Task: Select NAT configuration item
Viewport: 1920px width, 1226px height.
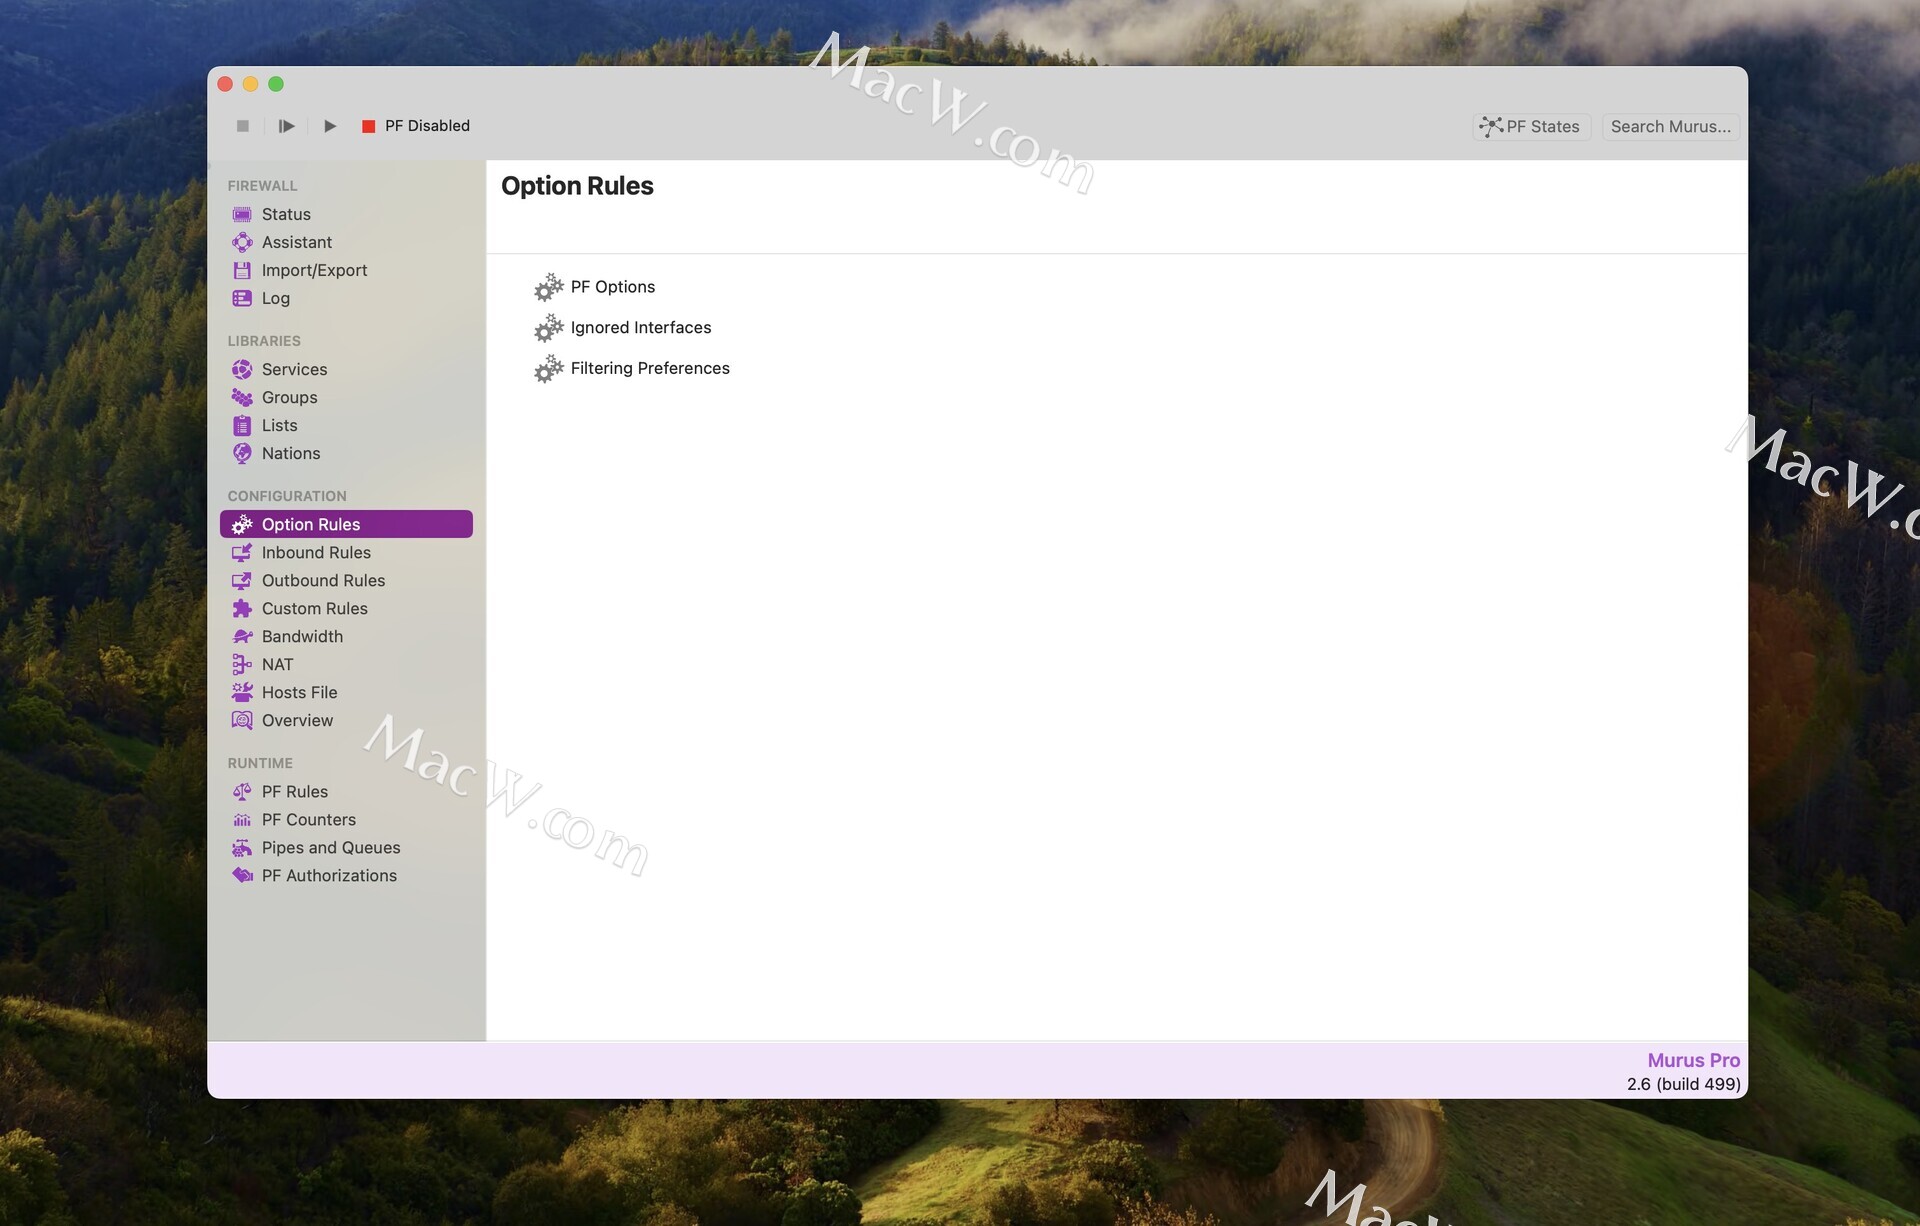Action: (x=277, y=664)
